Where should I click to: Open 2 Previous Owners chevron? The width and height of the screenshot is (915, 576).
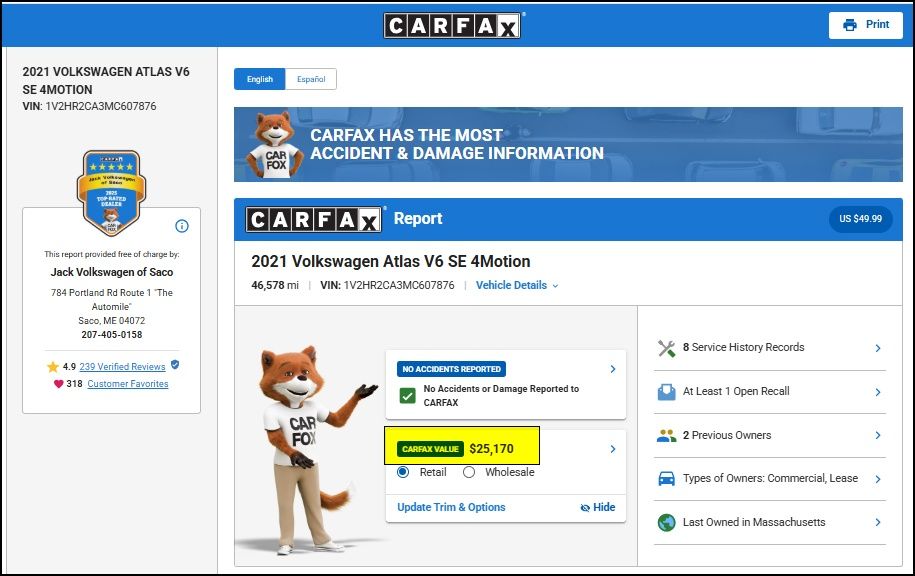[878, 435]
